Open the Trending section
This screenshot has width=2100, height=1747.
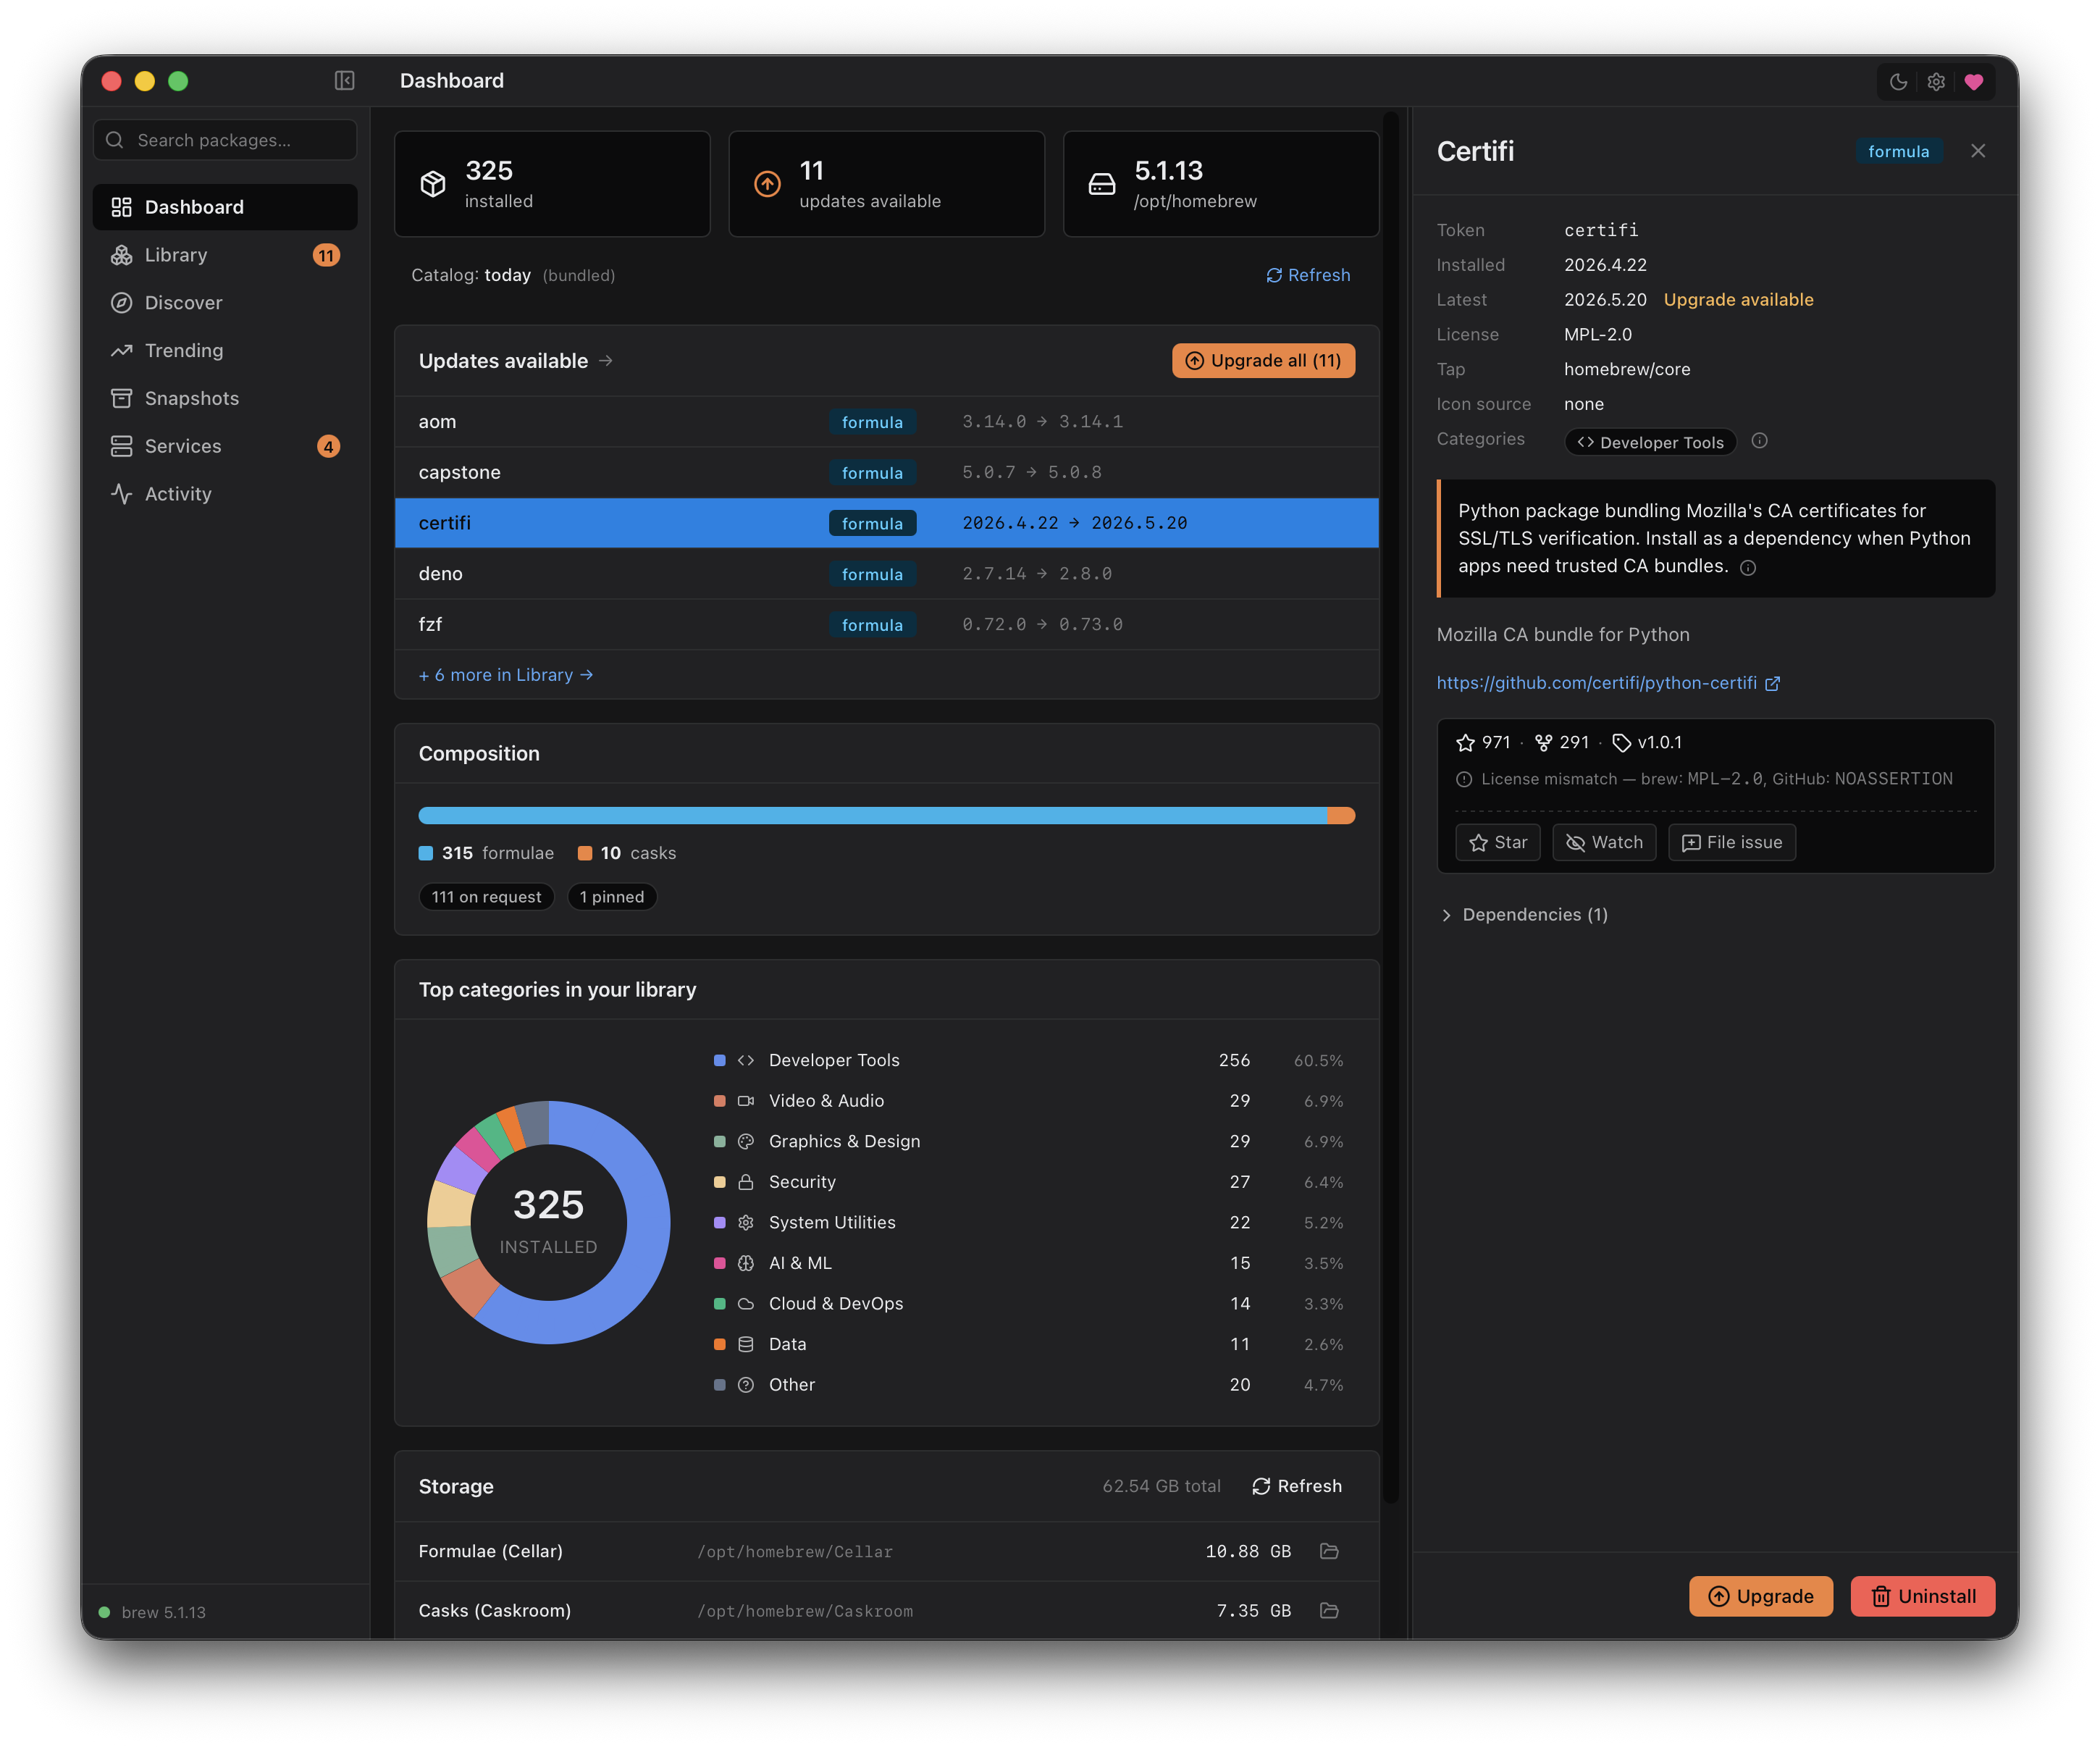tap(225, 350)
